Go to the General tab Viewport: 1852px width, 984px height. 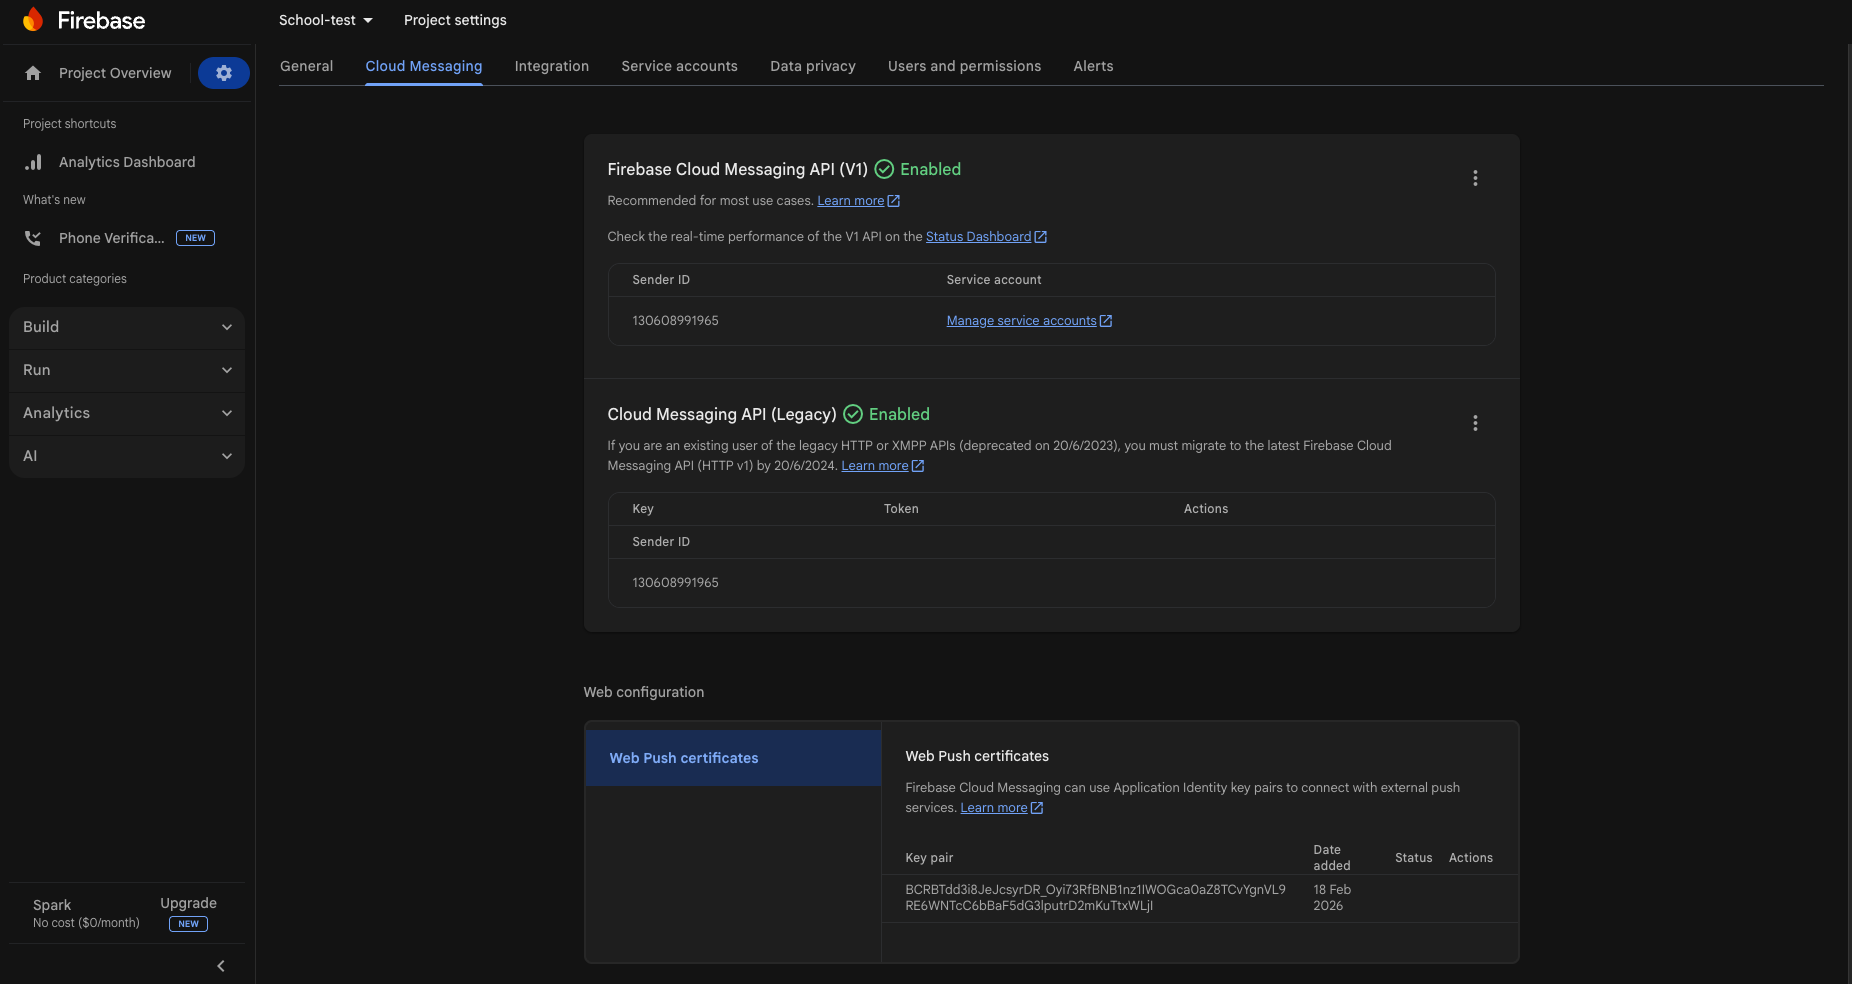[306, 66]
